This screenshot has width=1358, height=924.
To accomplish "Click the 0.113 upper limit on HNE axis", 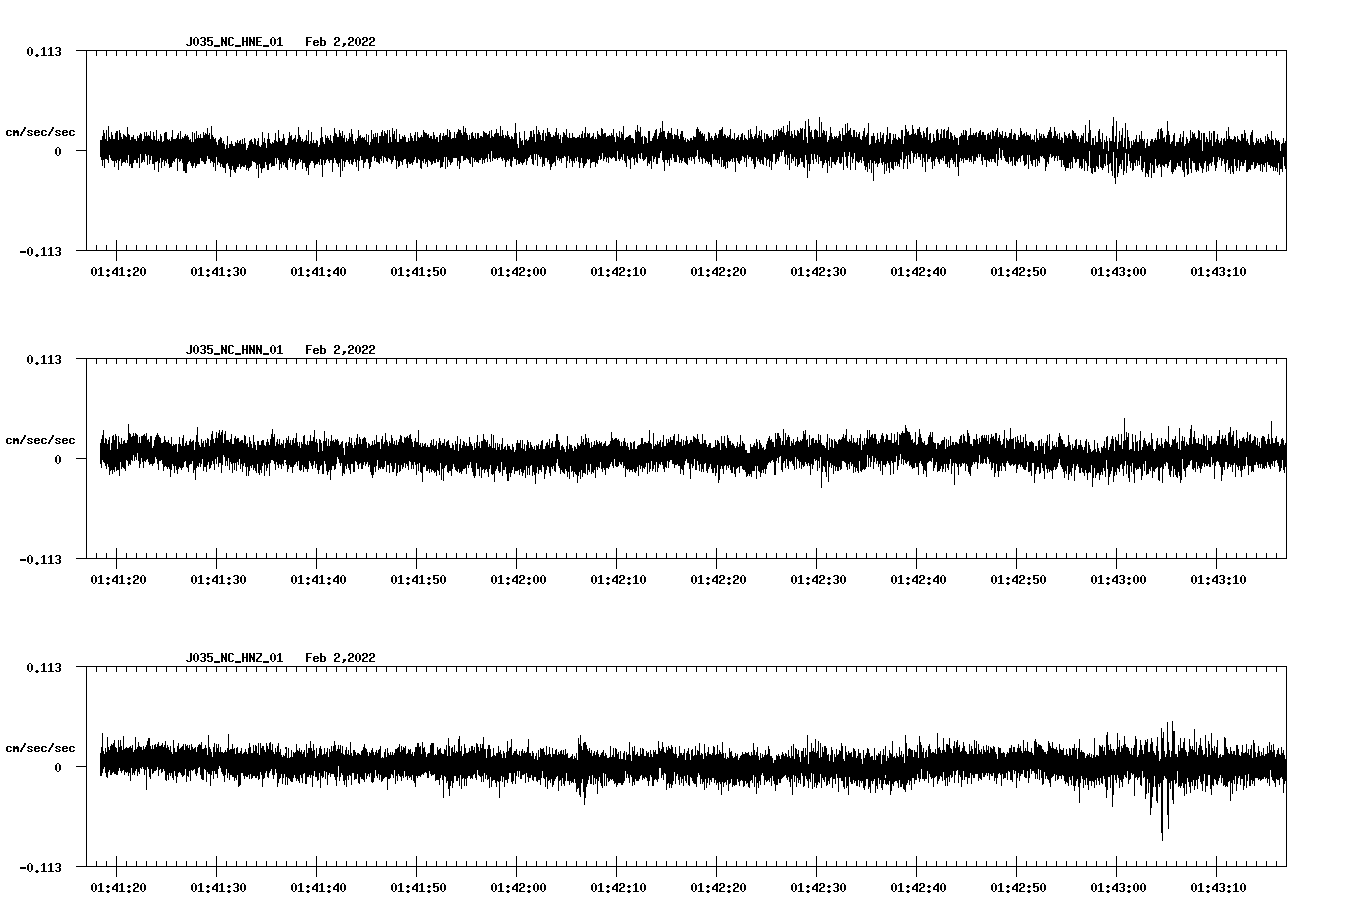I will [x=43, y=51].
